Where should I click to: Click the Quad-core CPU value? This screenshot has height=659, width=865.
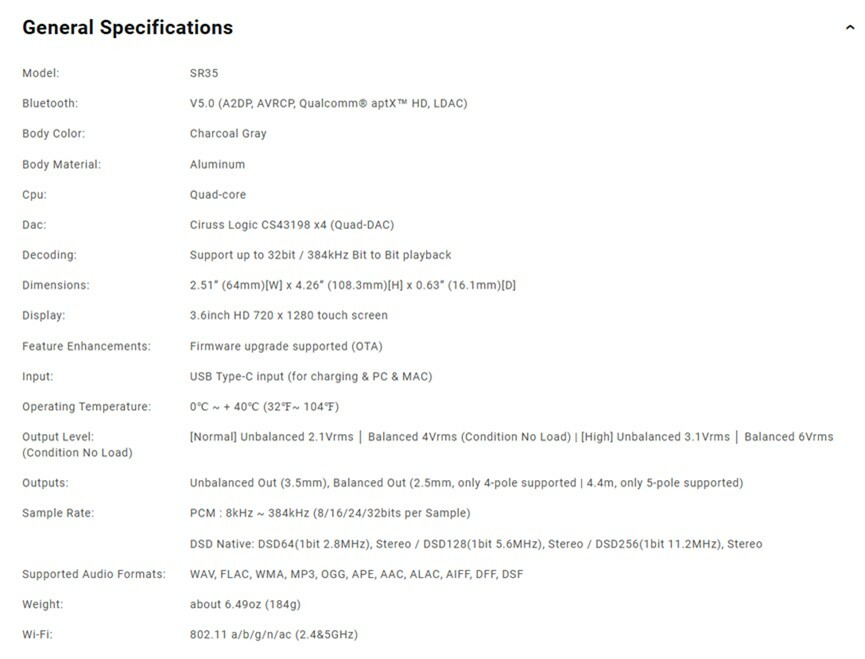coord(217,194)
